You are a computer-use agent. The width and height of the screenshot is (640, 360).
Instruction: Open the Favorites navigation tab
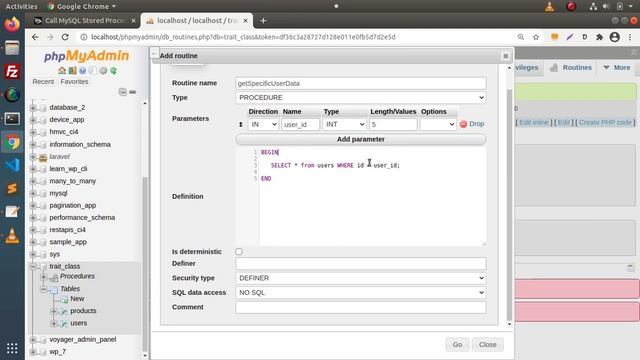click(74, 82)
